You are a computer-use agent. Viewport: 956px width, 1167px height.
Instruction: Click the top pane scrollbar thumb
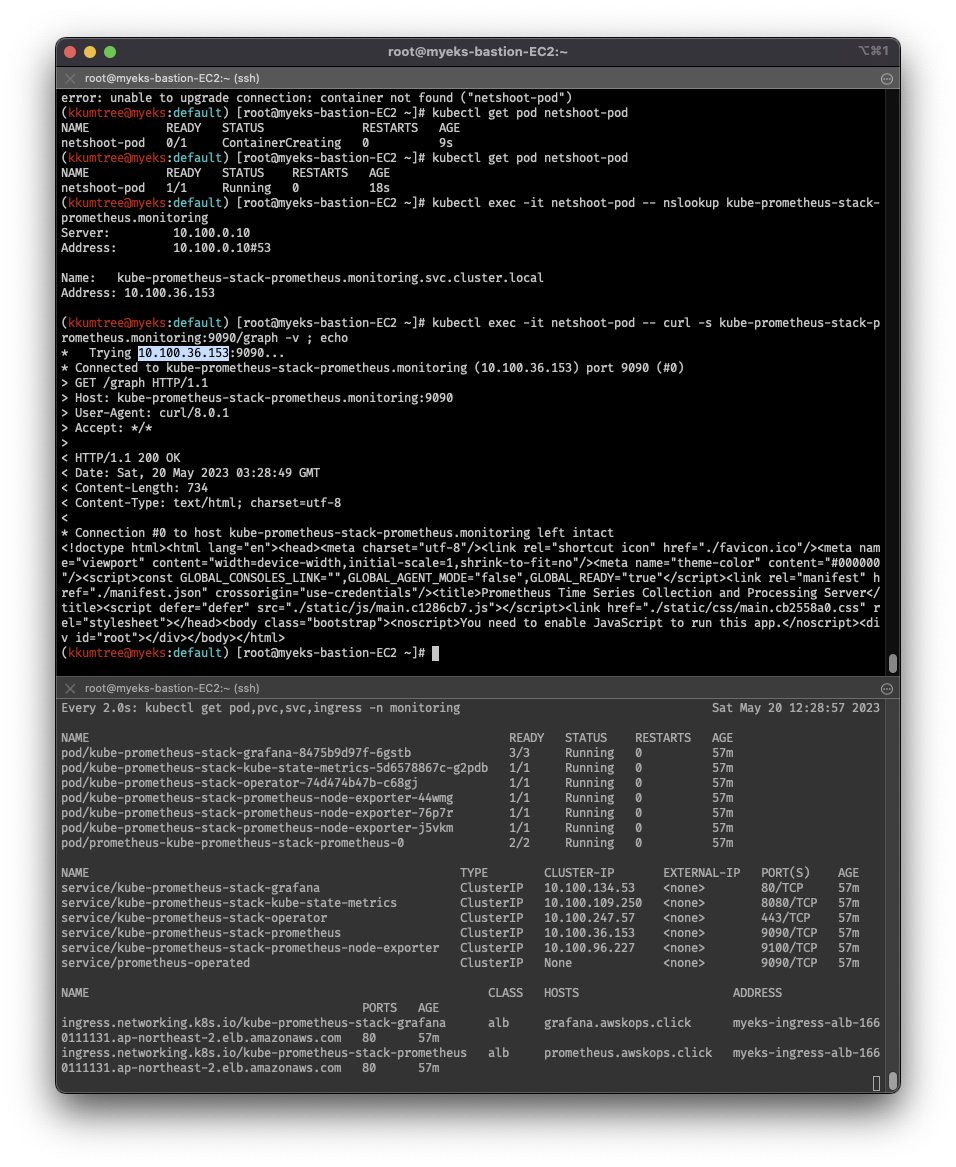point(893,662)
